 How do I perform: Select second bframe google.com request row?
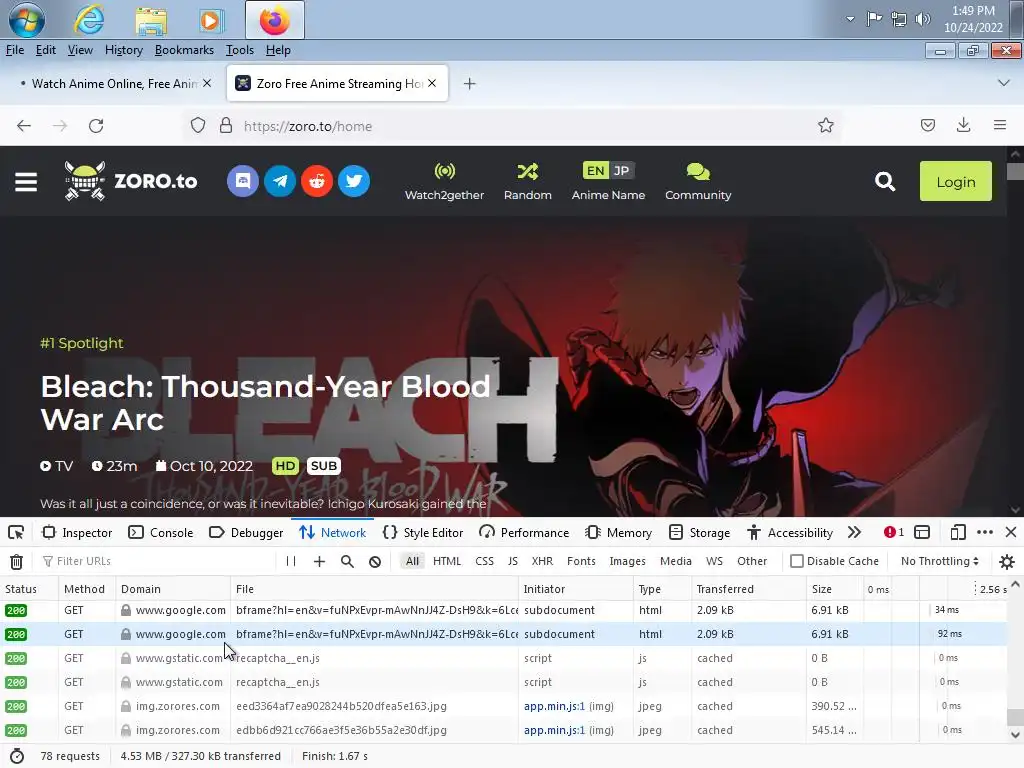click(x=503, y=634)
